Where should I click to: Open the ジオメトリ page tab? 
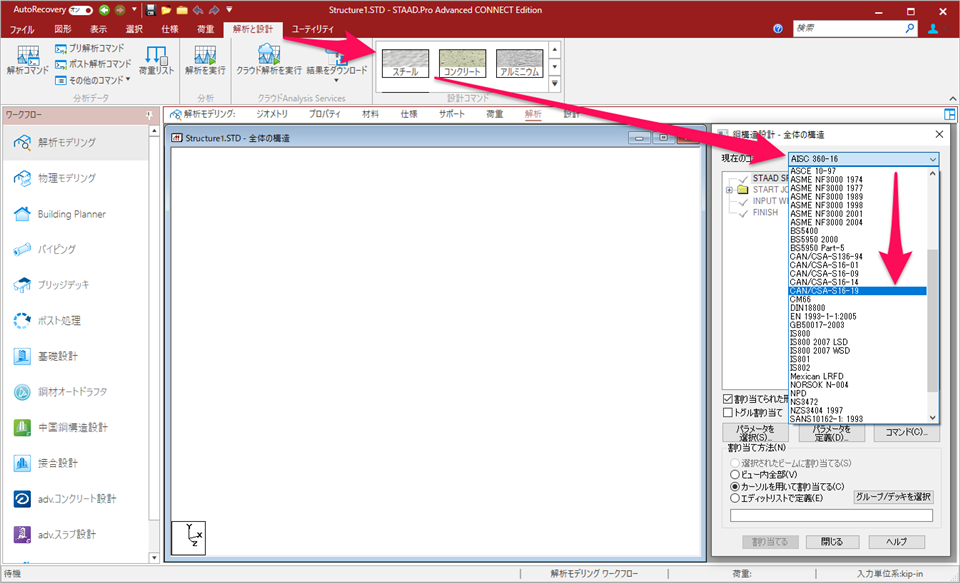click(272, 114)
